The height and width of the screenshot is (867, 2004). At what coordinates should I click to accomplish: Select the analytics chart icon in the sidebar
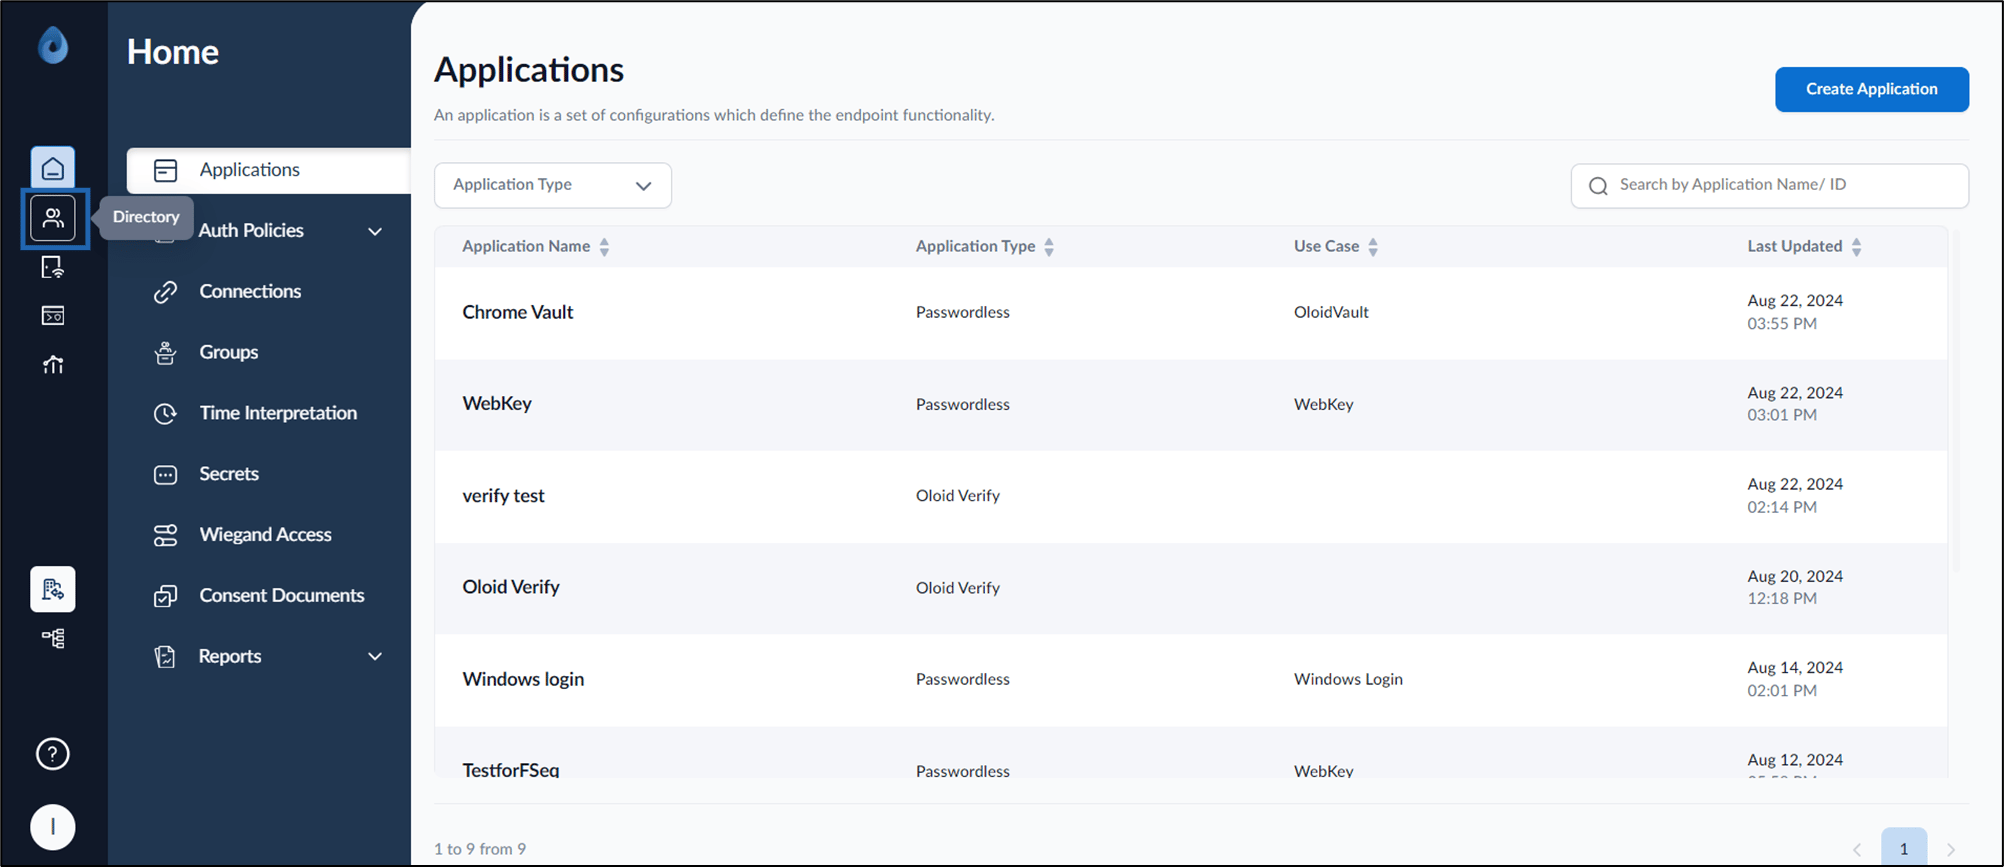[53, 365]
